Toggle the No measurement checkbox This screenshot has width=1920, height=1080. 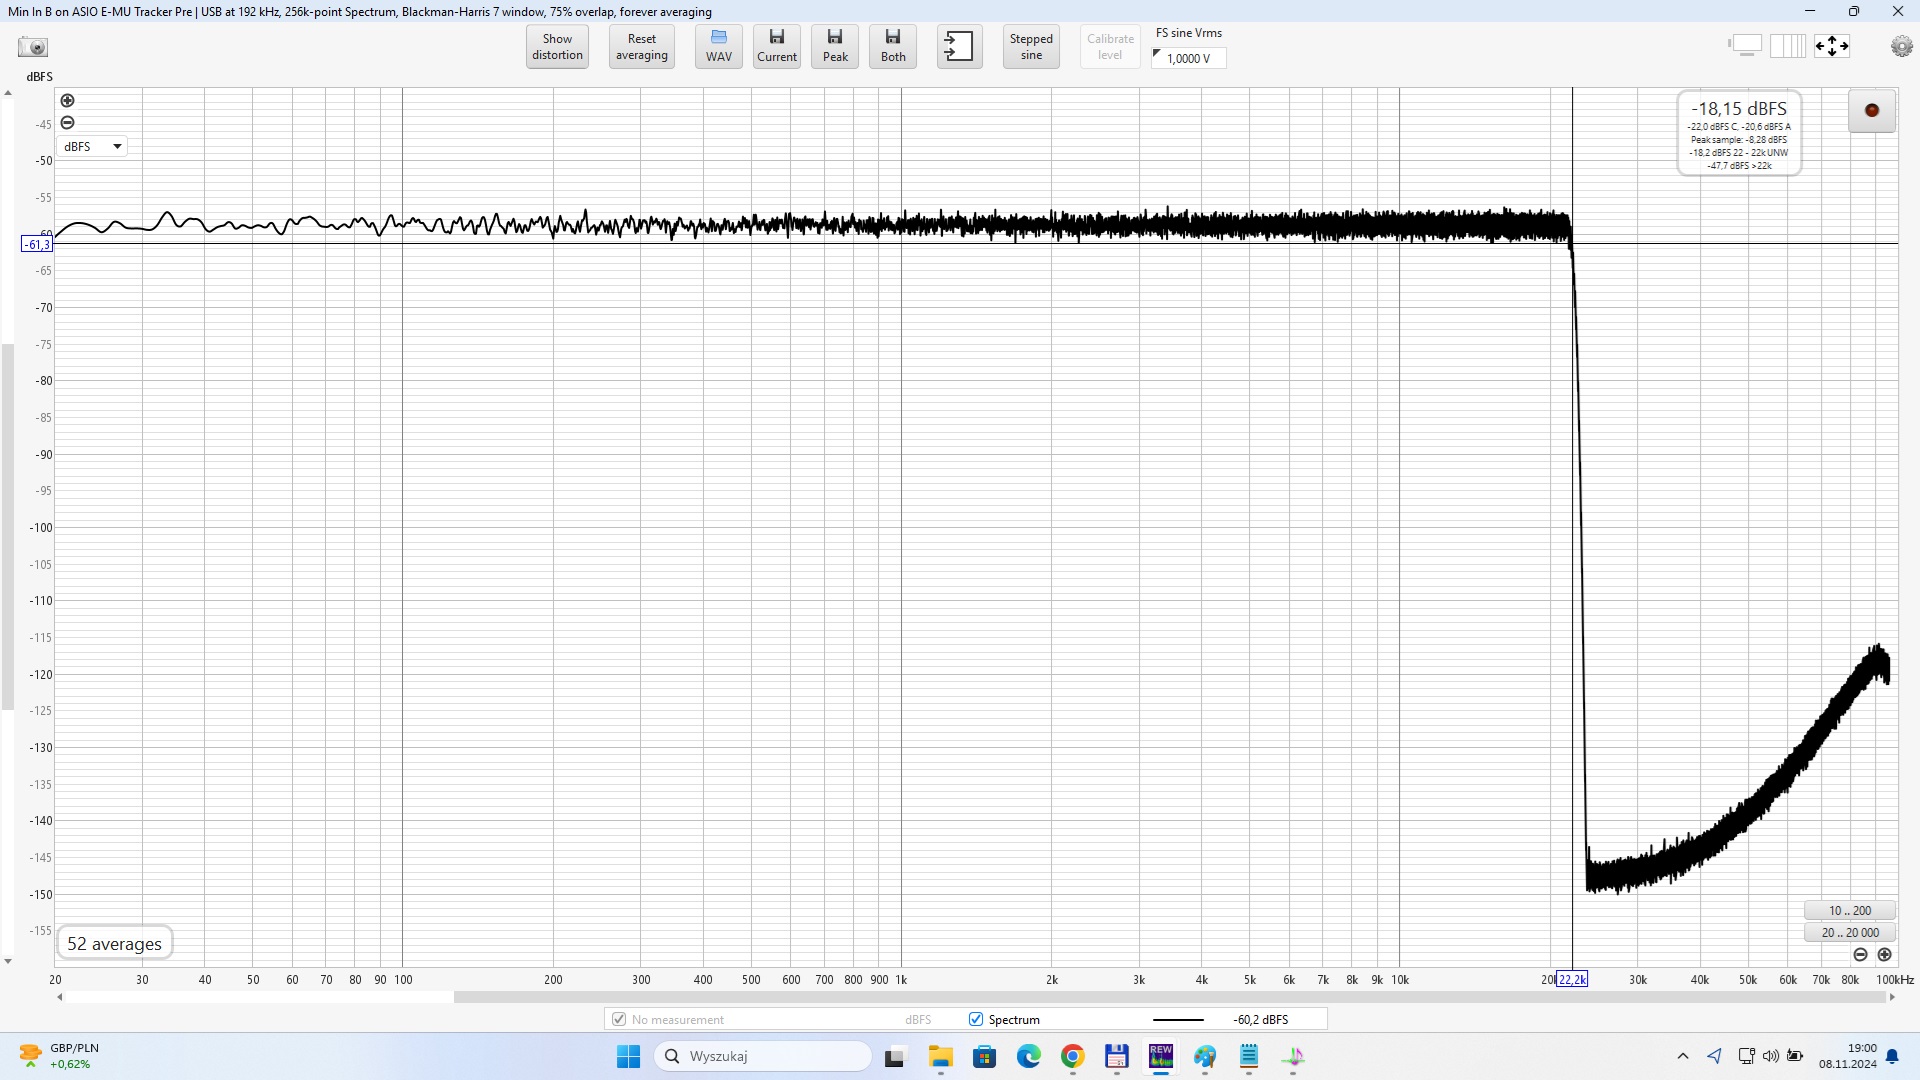click(x=619, y=1019)
